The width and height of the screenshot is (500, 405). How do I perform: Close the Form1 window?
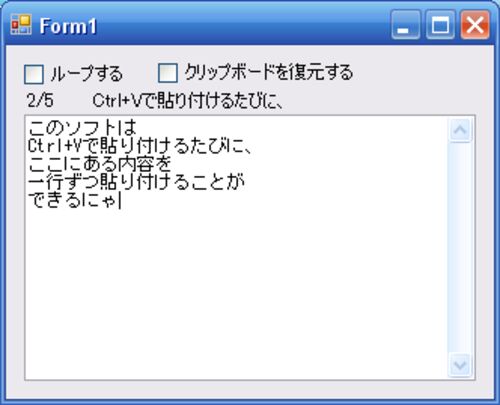(x=475, y=25)
